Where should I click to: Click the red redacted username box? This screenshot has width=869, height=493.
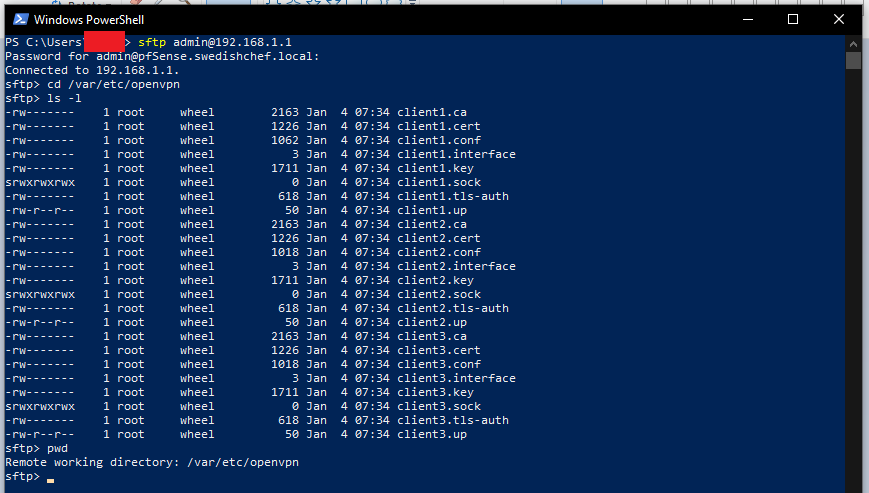pyautogui.click(x=104, y=42)
